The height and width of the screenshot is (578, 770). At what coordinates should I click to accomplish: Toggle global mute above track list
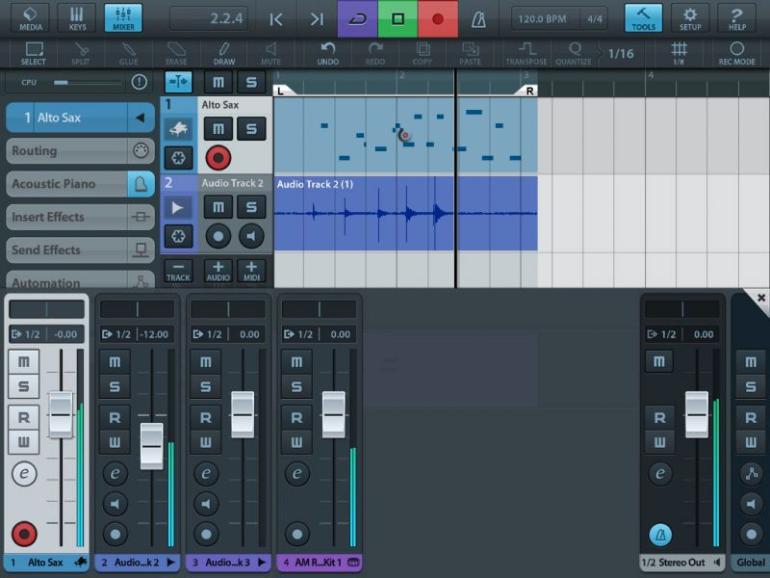point(218,82)
